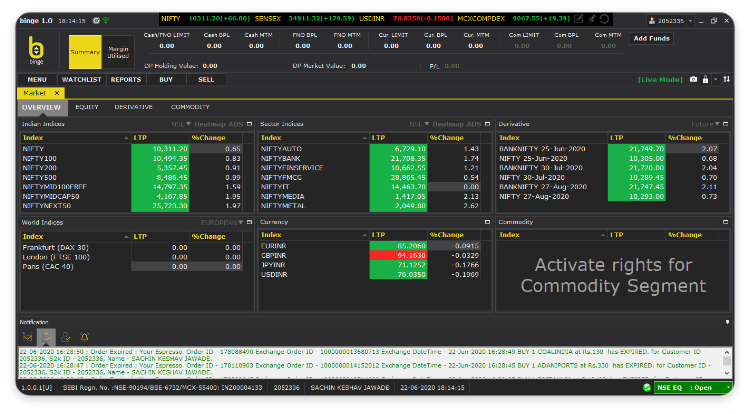
Task: Click the BUY button
Action: click(x=166, y=80)
